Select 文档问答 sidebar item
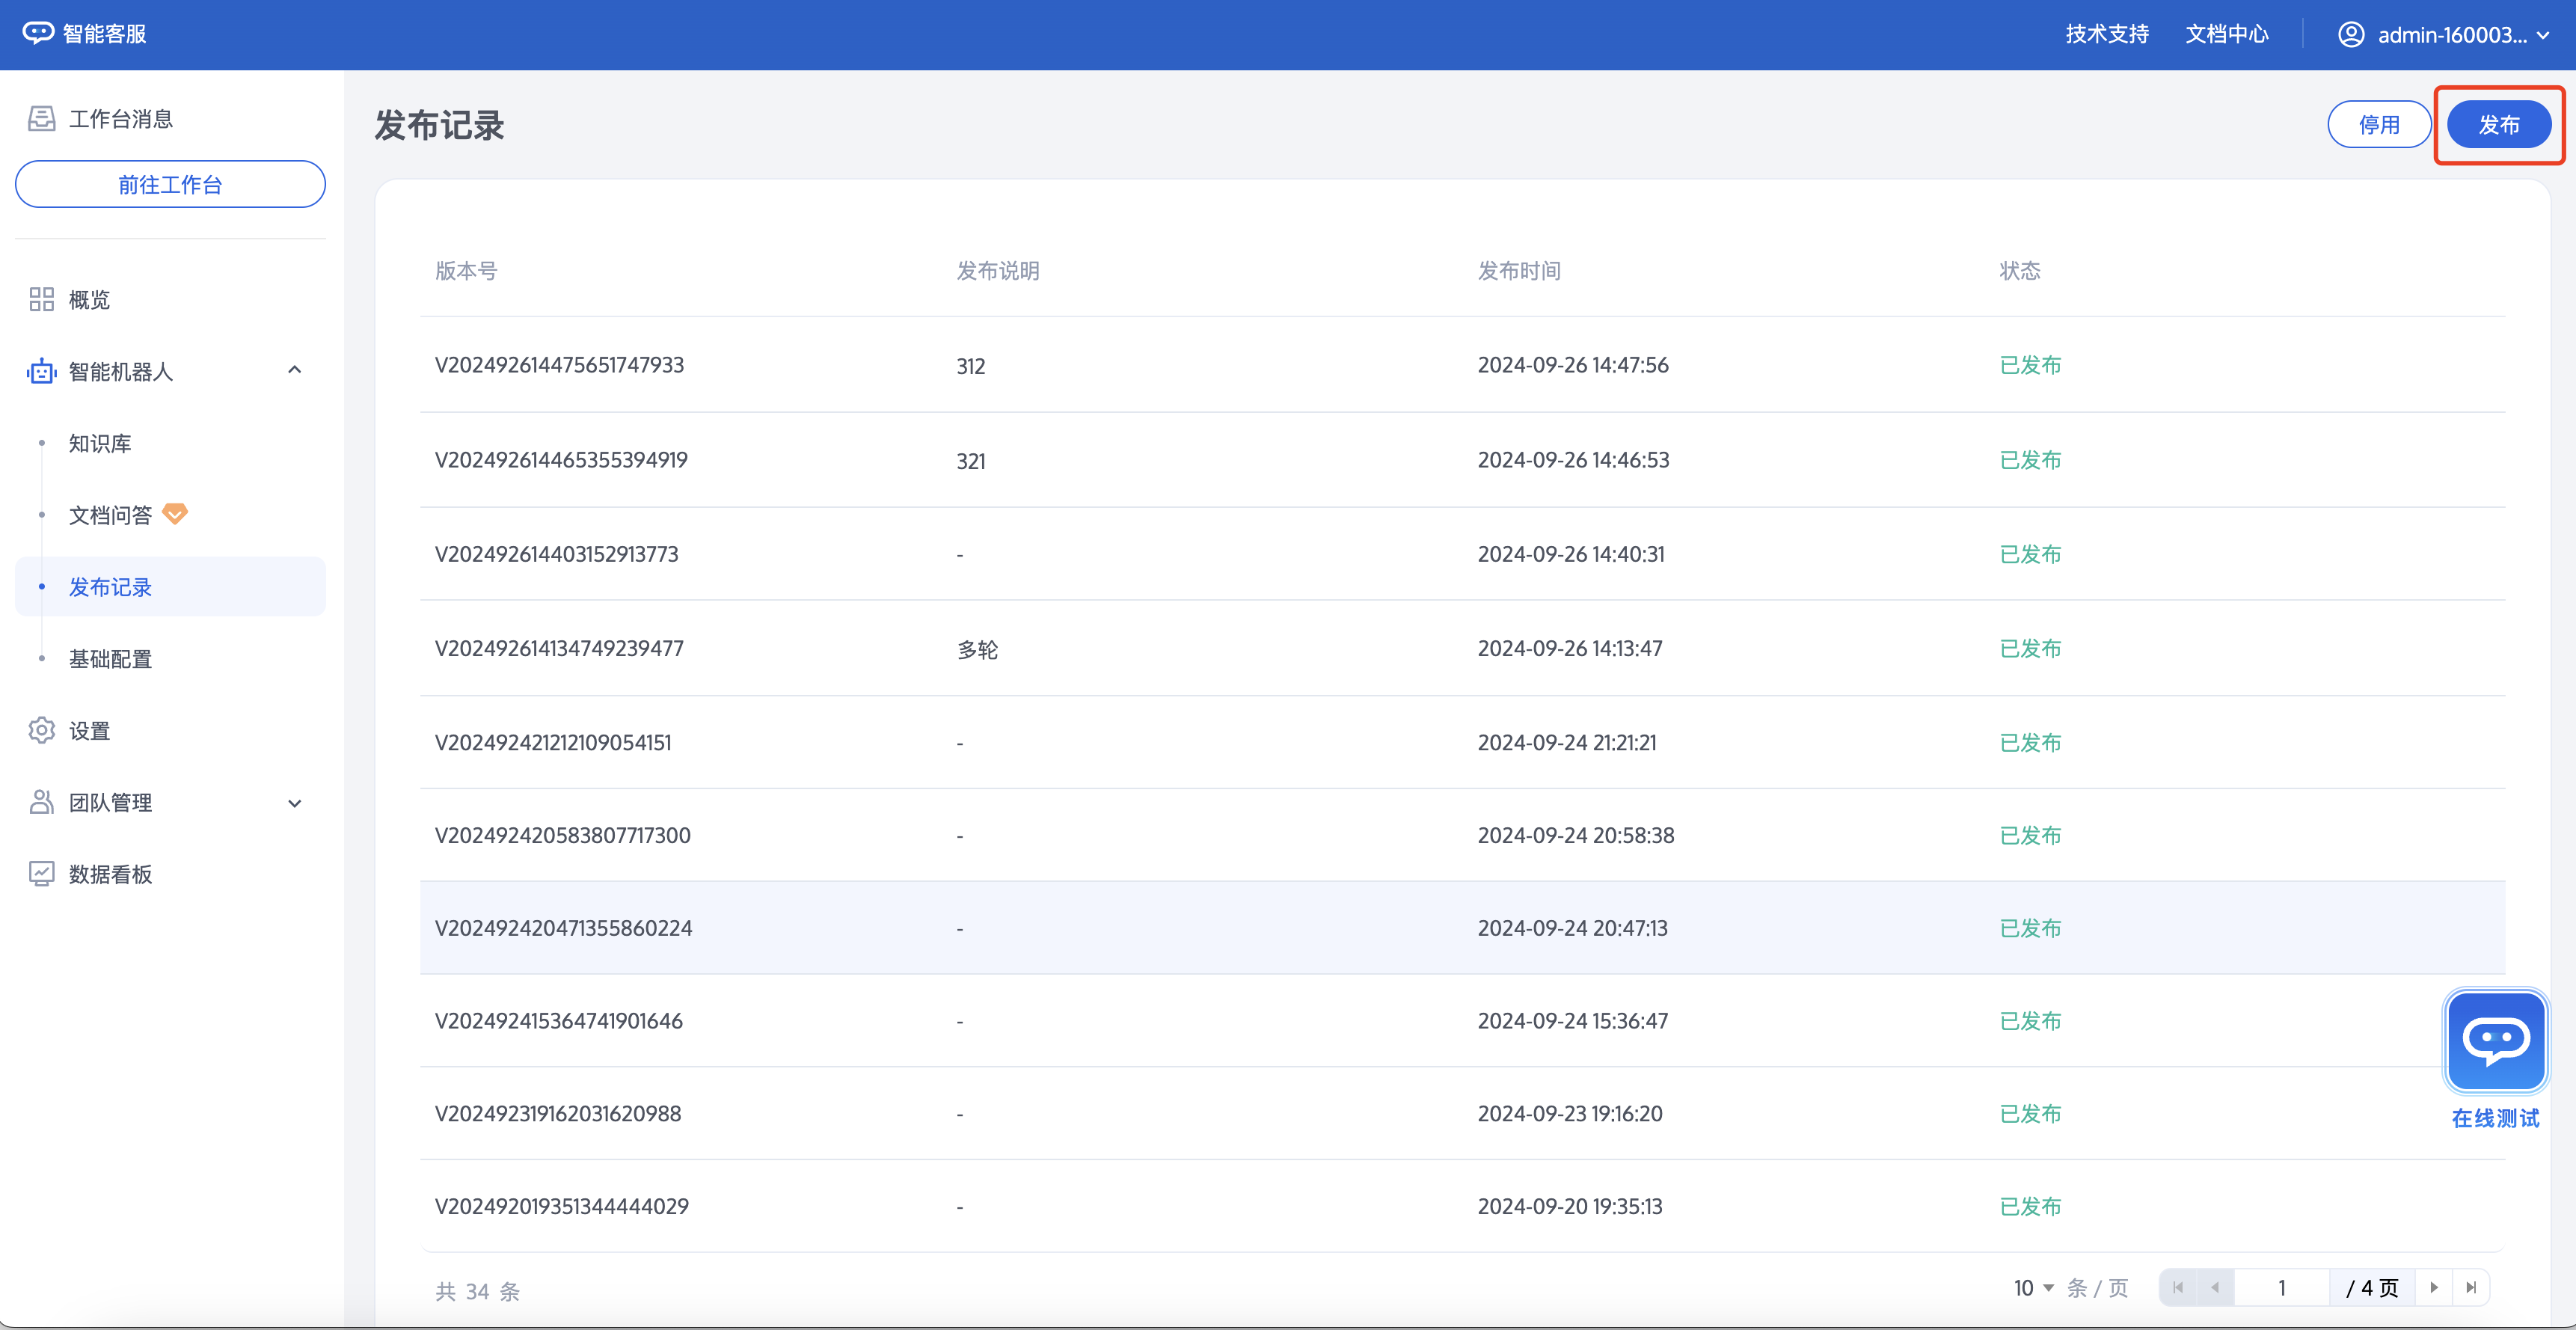 pyautogui.click(x=110, y=515)
